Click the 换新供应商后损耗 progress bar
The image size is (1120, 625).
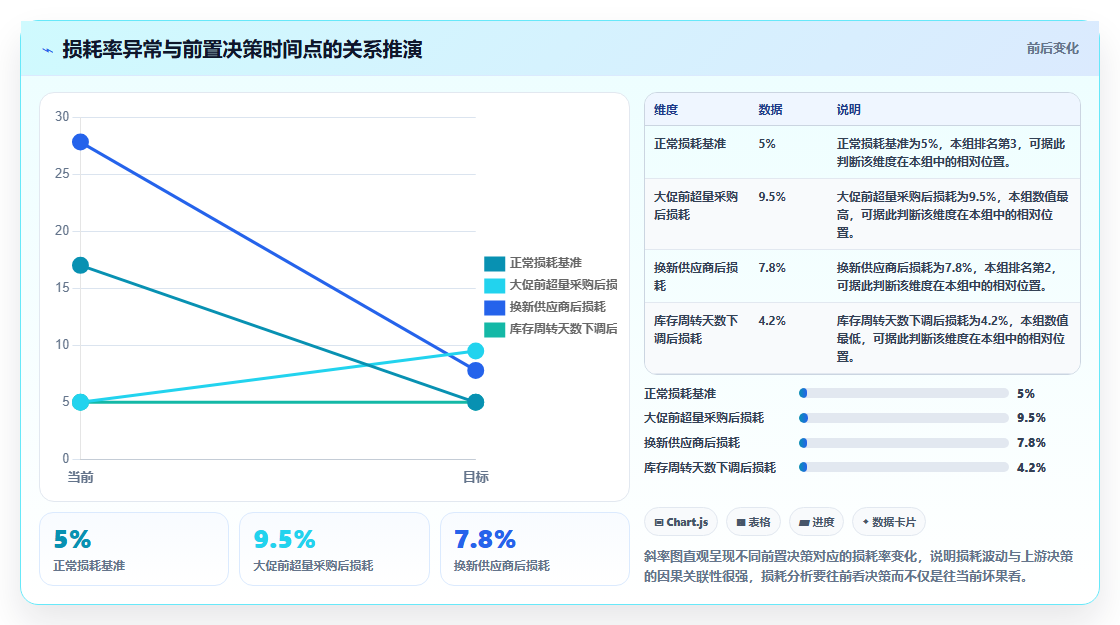coord(904,443)
